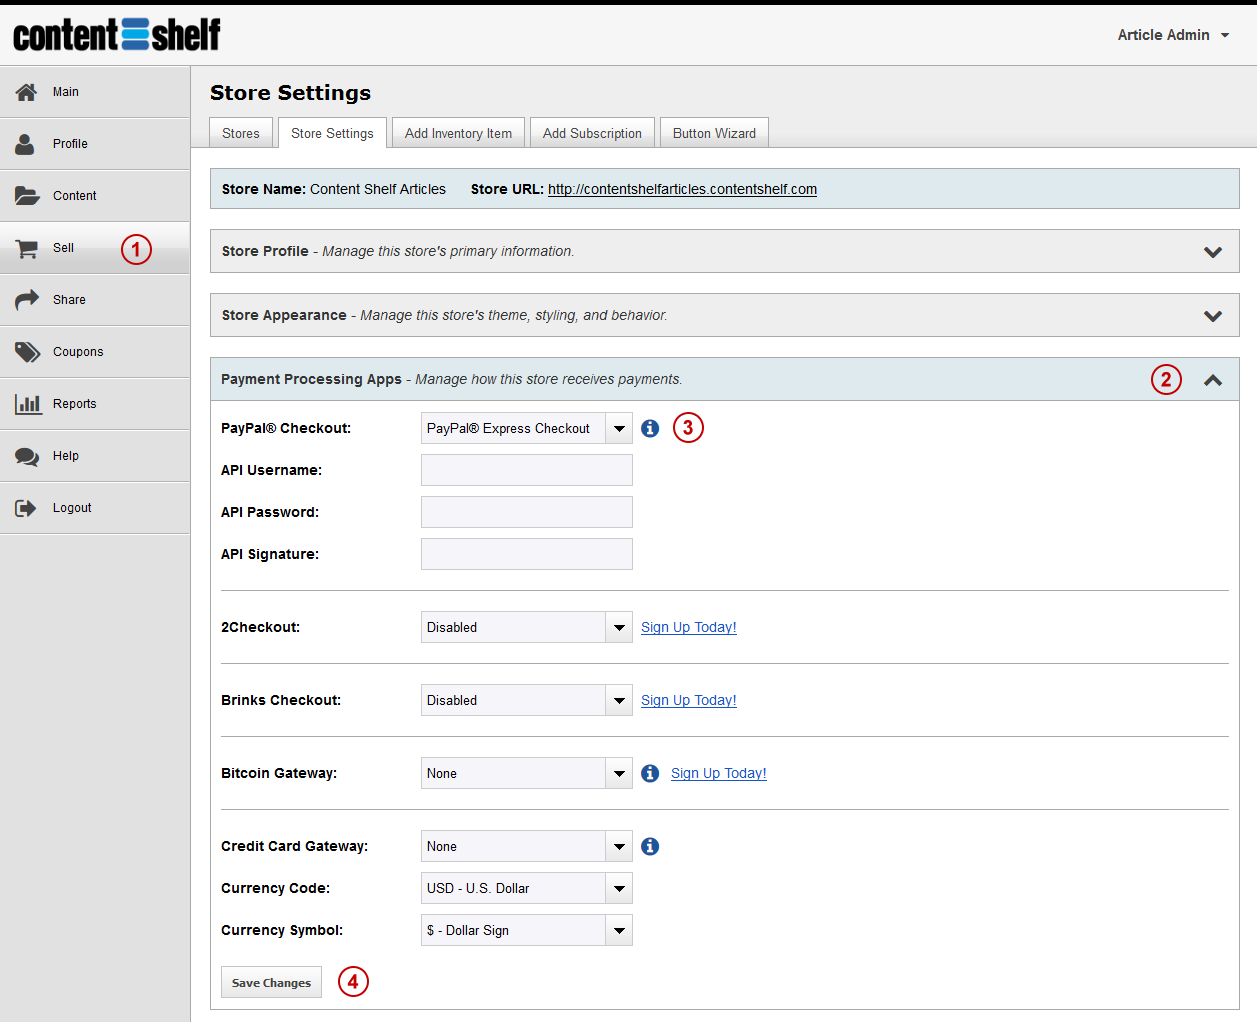
Task: Click the Content folder icon
Action: pos(27,196)
